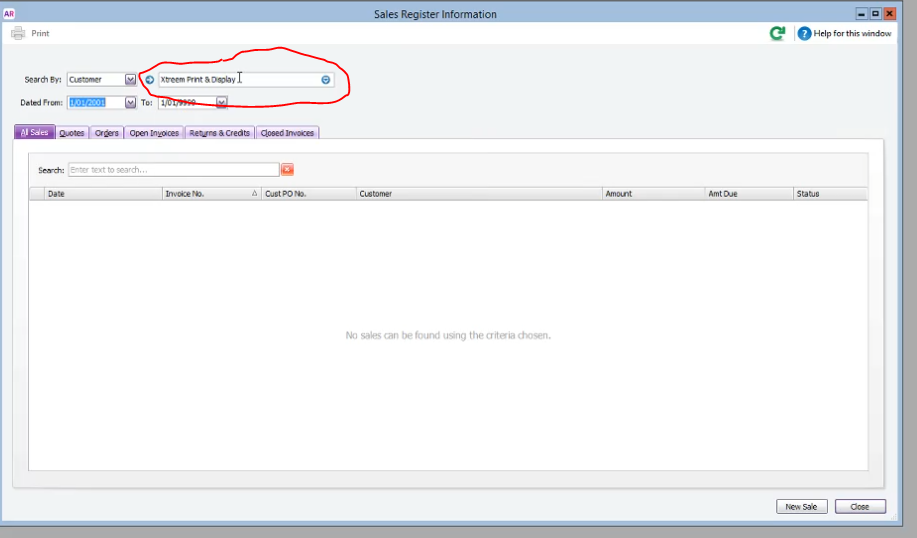Open the Dated From calendar dropdown

(x=130, y=102)
